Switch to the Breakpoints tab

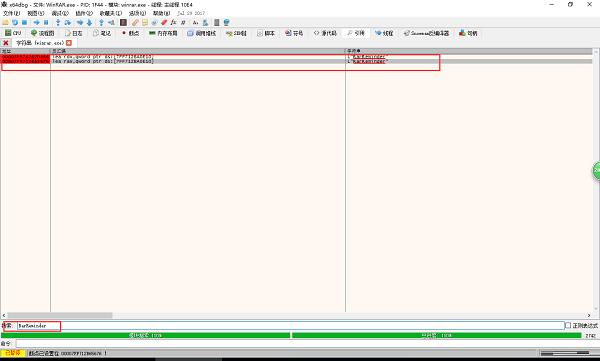(130, 33)
